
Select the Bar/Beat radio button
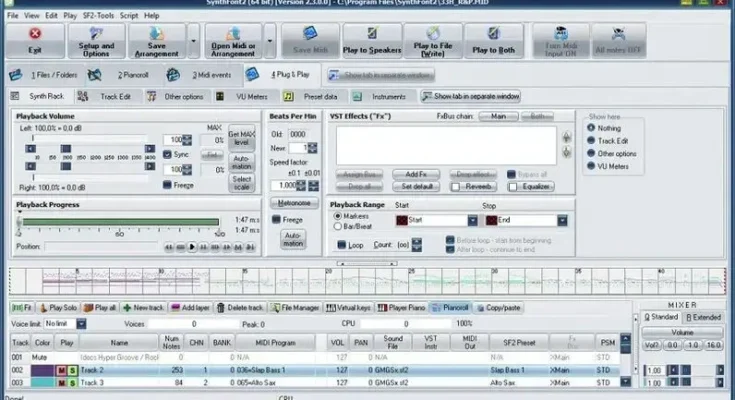336,227
